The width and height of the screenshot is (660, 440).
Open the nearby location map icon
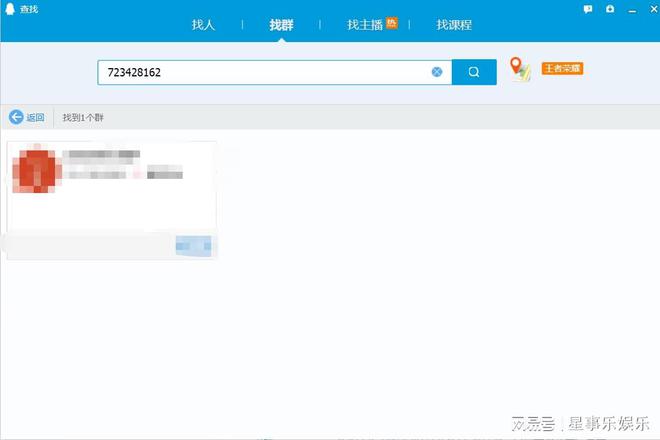pyautogui.click(x=520, y=69)
